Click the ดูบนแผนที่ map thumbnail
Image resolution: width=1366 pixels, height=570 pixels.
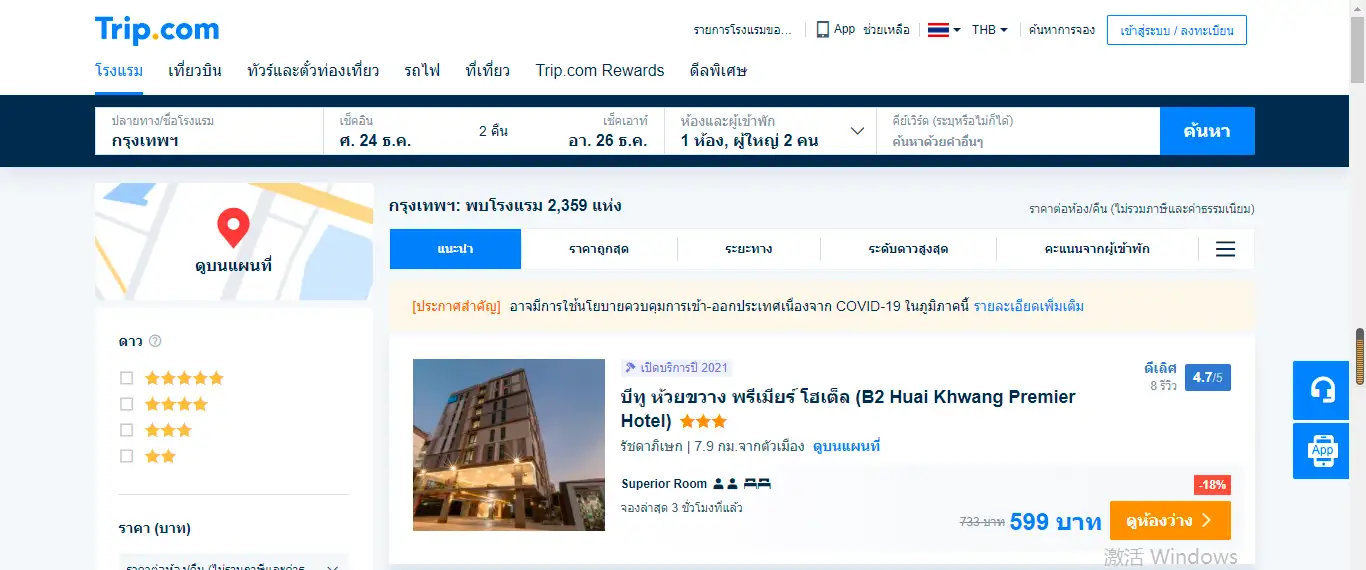[234, 242]
